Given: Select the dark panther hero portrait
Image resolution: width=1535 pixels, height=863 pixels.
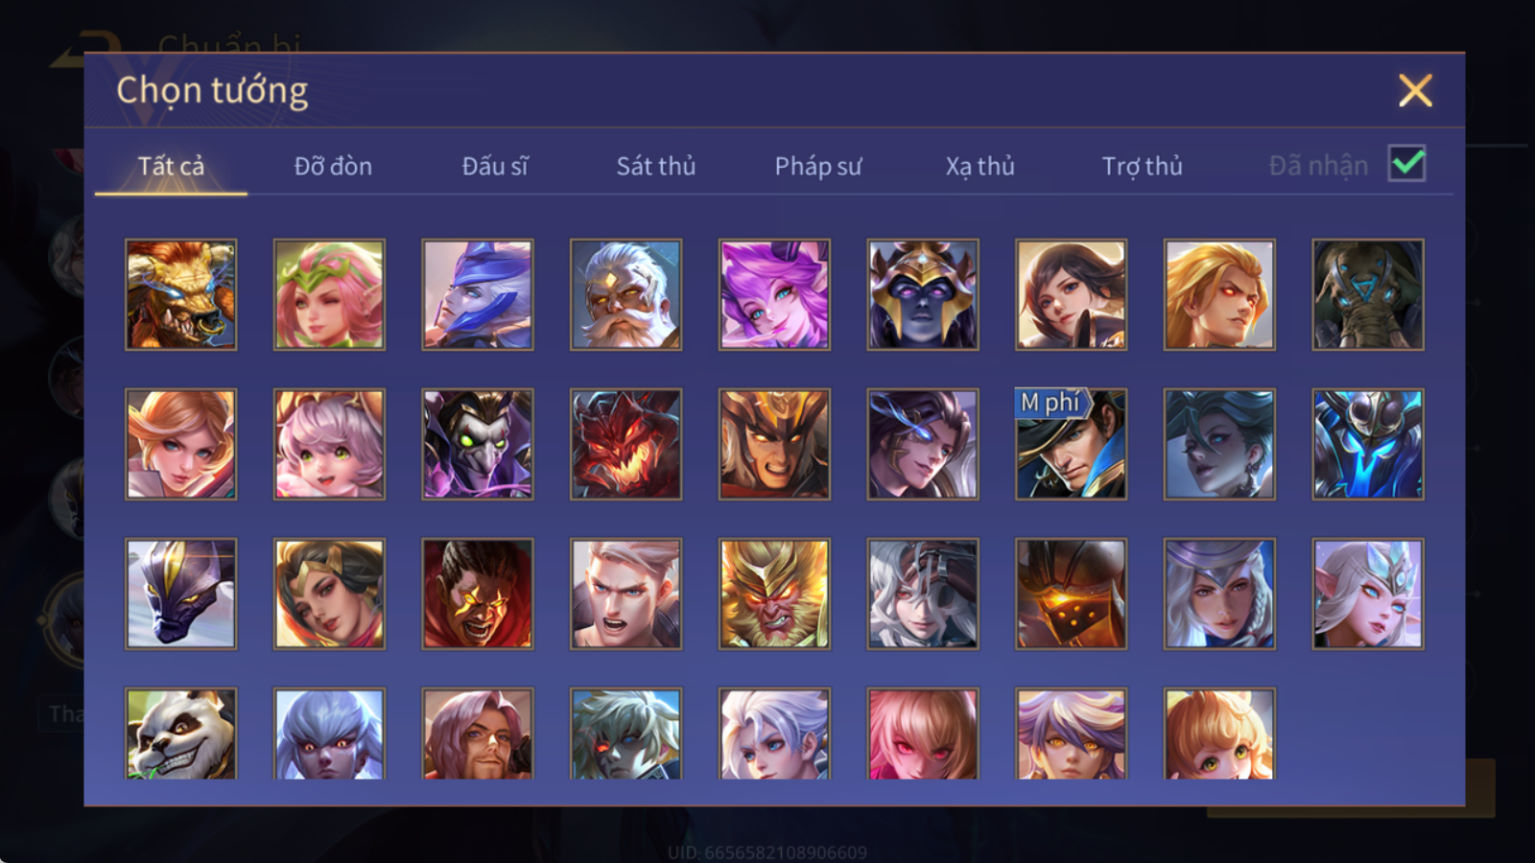Looking at the screenshot, I should pos(181,594).
